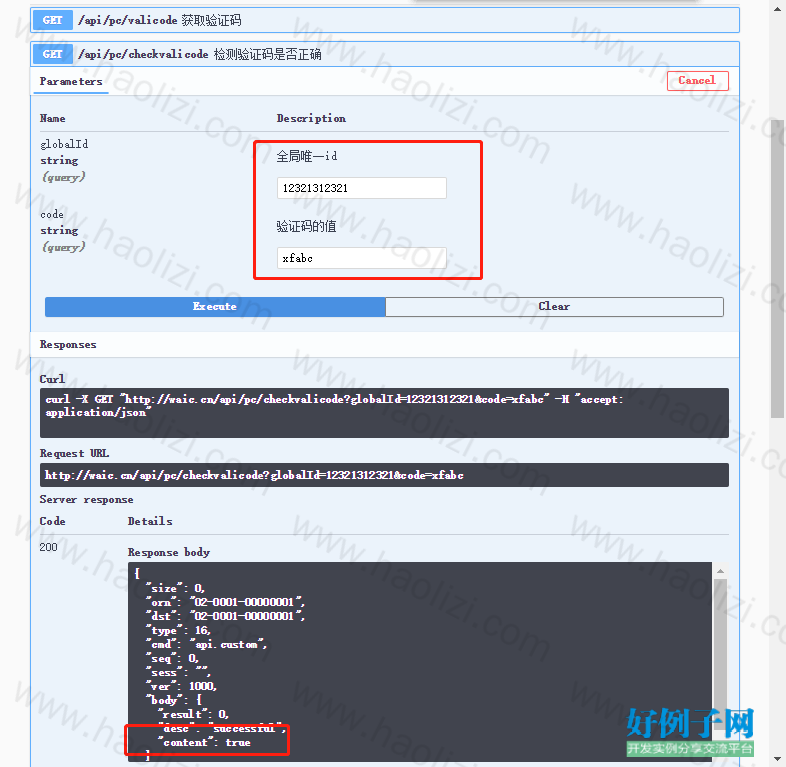Click the "content": true line in response
The height and width of the screenshot is (767, 786).
(204, 742)
